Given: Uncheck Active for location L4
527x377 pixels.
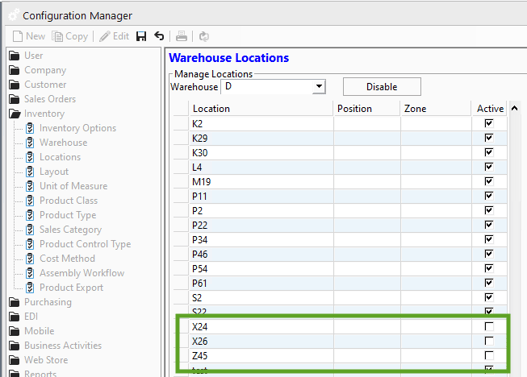Looking at the screenshot, I should click(x=489, y=167).
